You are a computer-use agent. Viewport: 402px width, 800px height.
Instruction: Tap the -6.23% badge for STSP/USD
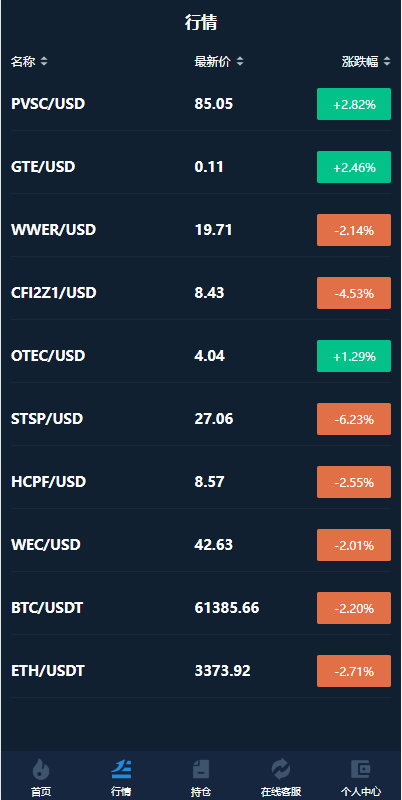(x=354, y=419)
